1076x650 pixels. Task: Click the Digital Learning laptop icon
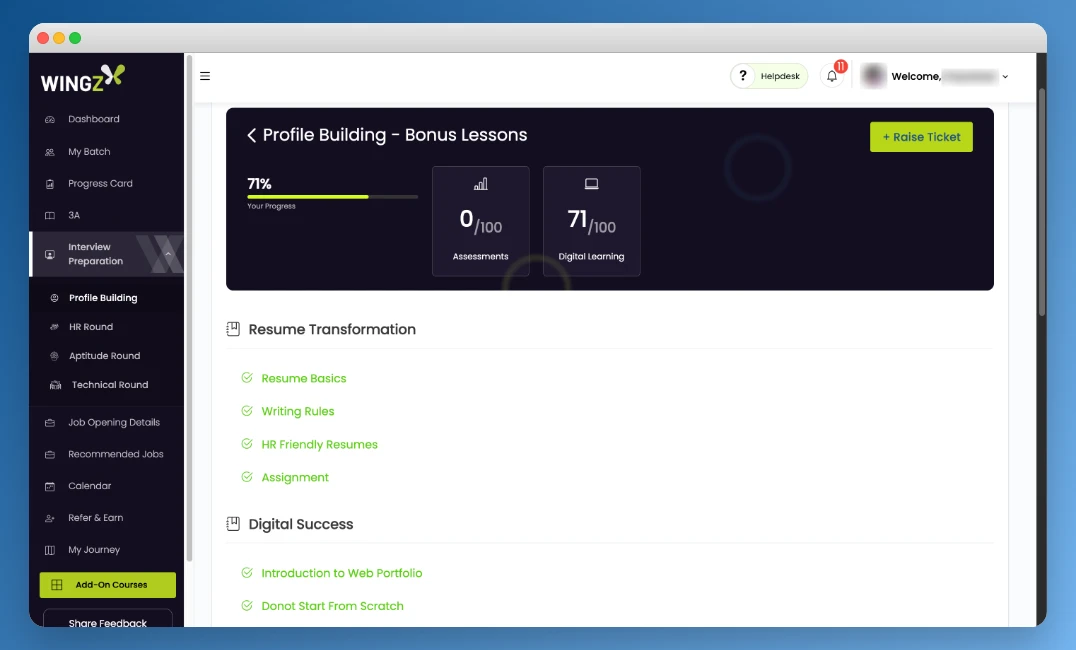tap(591, 184)
